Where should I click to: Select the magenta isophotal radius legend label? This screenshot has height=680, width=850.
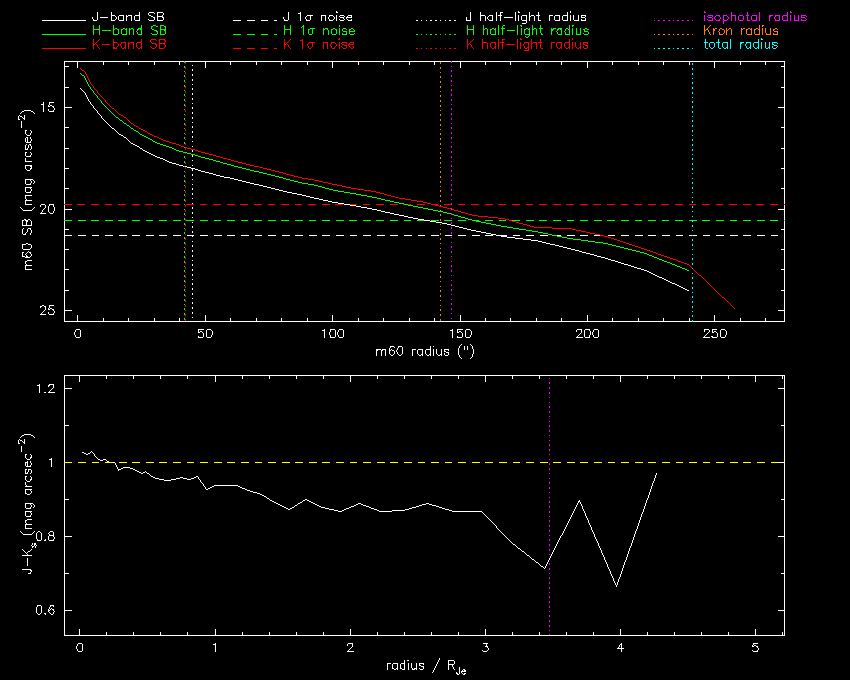click(x=754, y=18)
